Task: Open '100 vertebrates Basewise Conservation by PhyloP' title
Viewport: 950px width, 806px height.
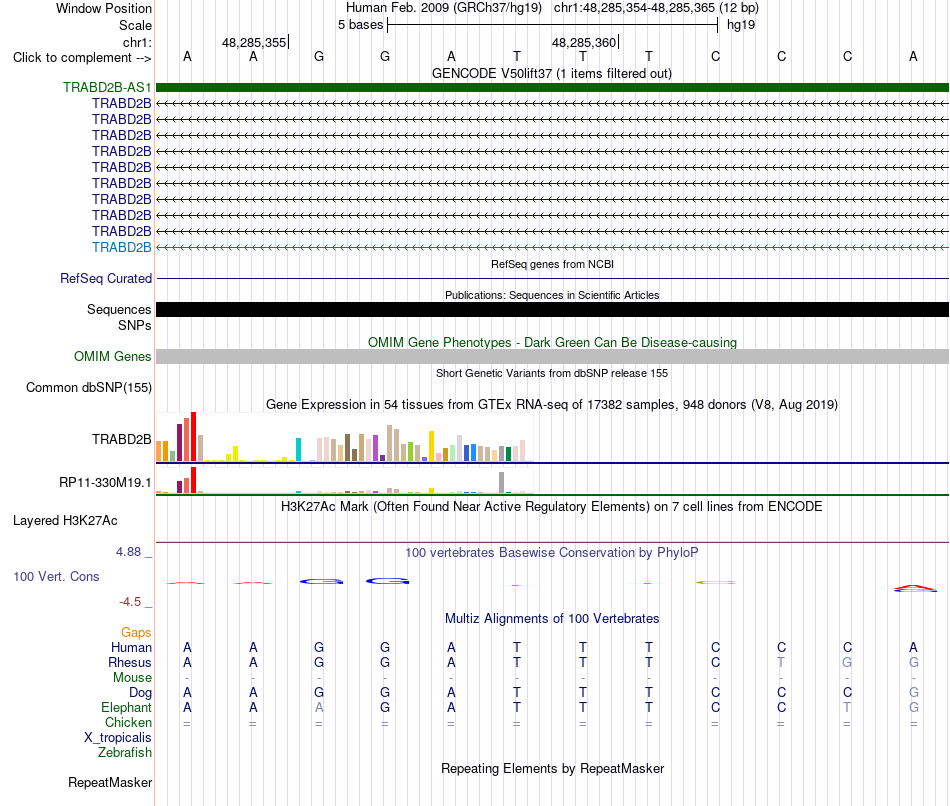Action: 551,552
